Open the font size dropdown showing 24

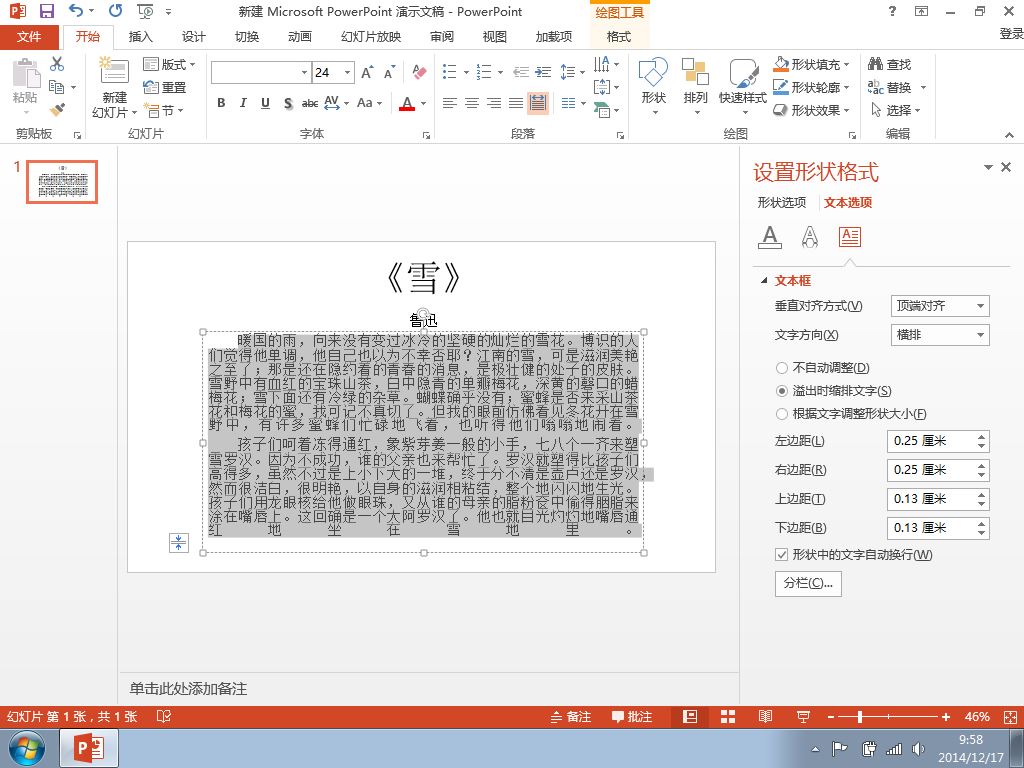348,72
